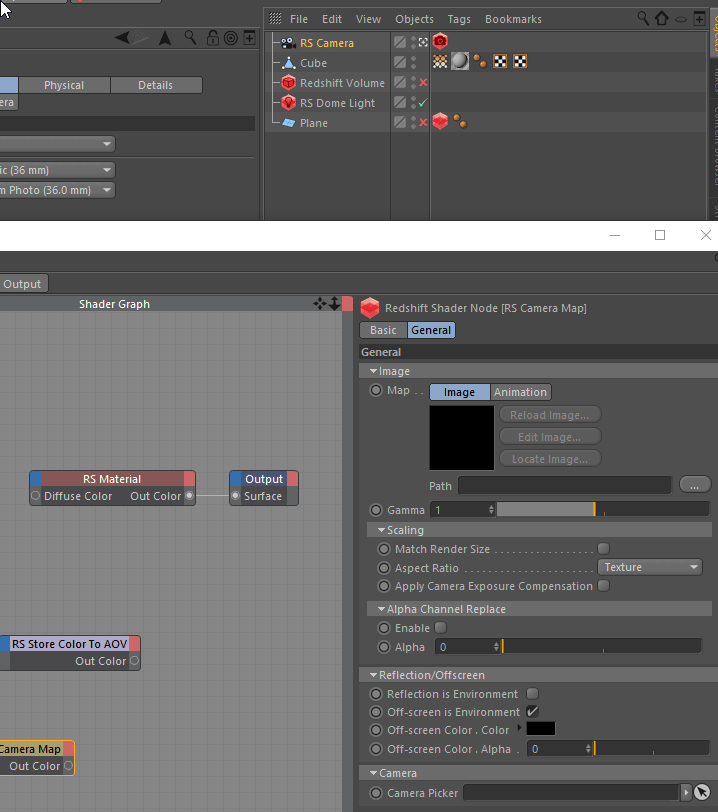The image size is (718, 812).
Task: Click the Cube's grey sphere material tag
Action: point(459,62)
